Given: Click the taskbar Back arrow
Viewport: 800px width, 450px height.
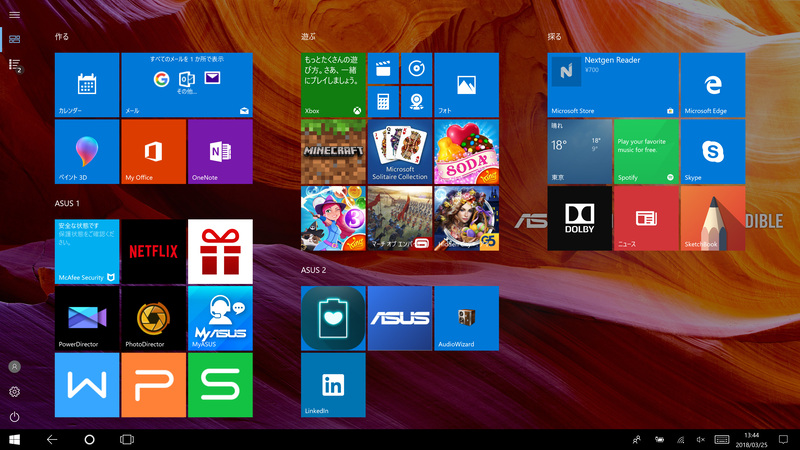Looking at the screenshot, I should [52, 439].
